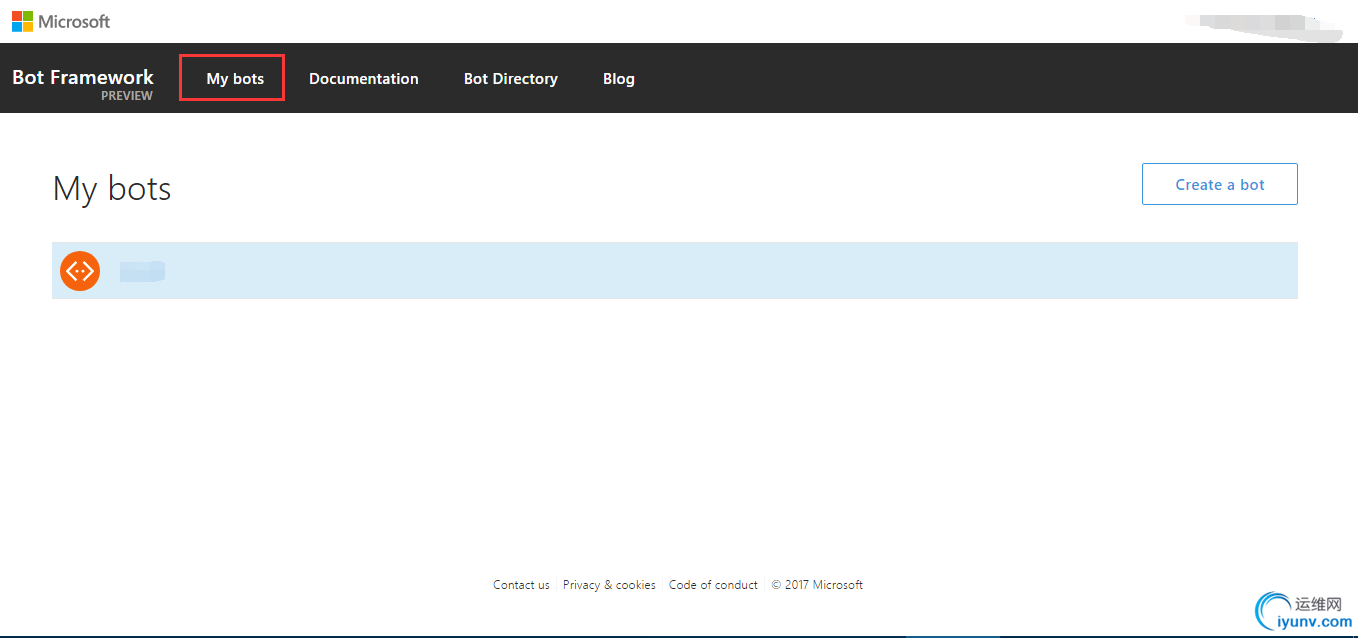Open the Blog page

[619, 78]
